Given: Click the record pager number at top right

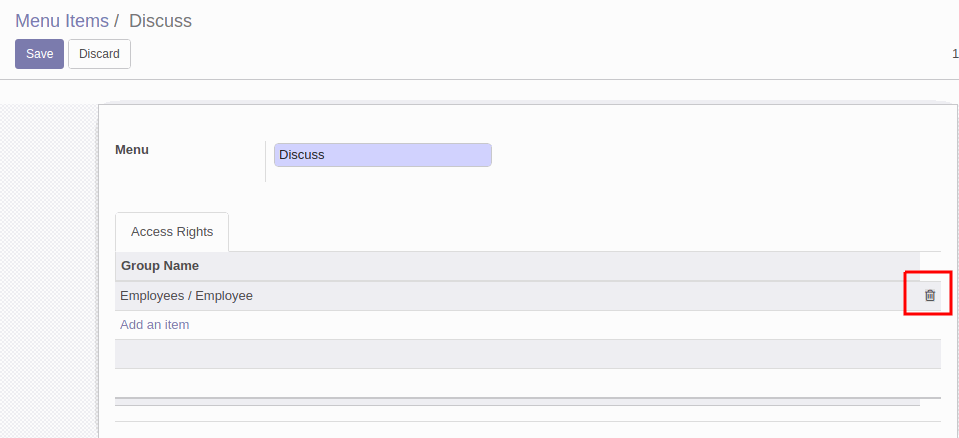Looking at the screenshot, I should 955,54.
